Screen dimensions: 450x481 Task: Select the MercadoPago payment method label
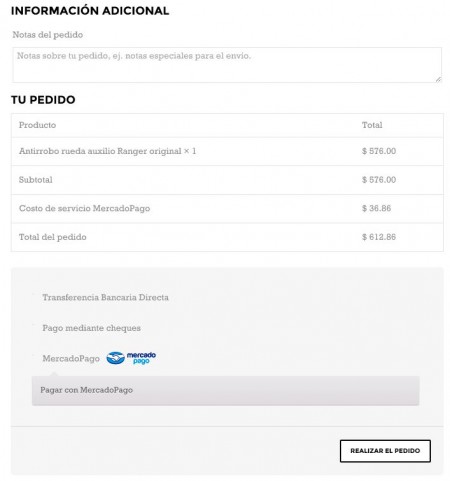click(x=71, y=359)
